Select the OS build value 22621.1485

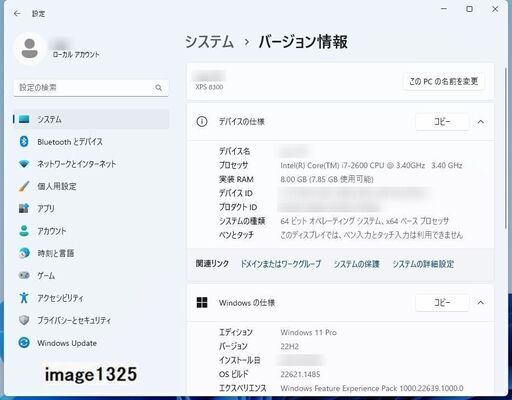[300, 374]
